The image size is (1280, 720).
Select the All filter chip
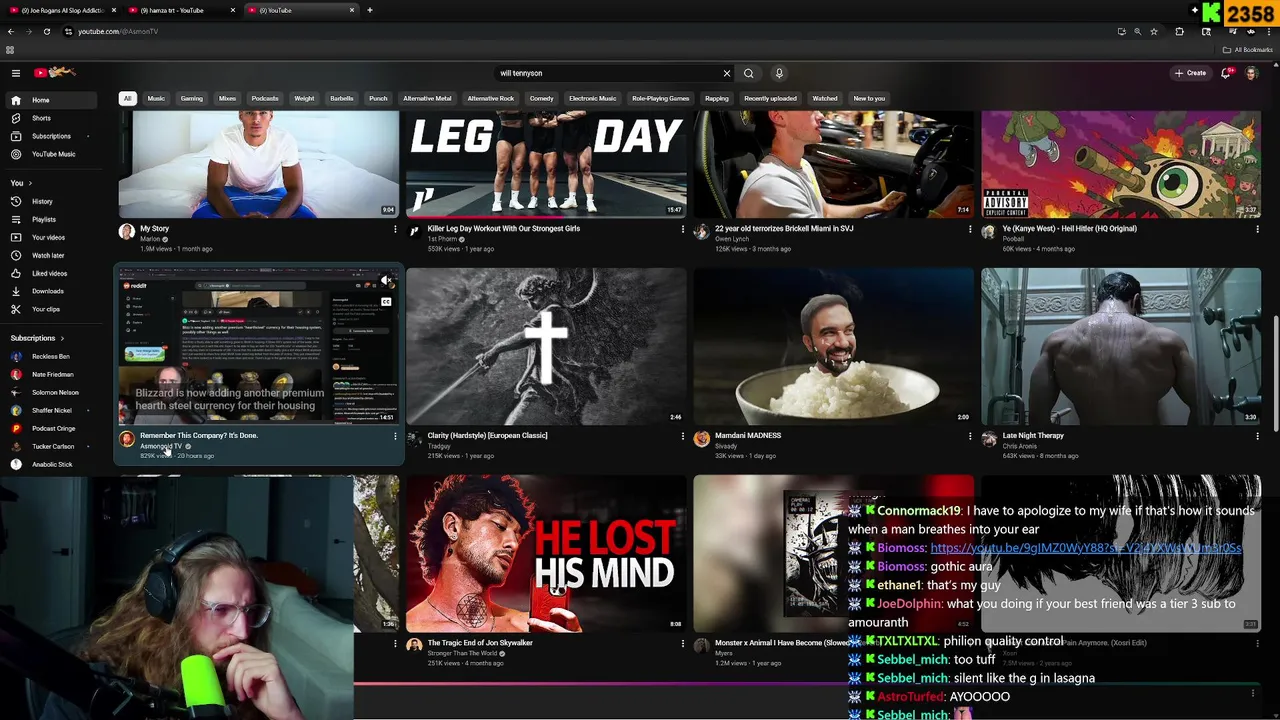(127, 98)
